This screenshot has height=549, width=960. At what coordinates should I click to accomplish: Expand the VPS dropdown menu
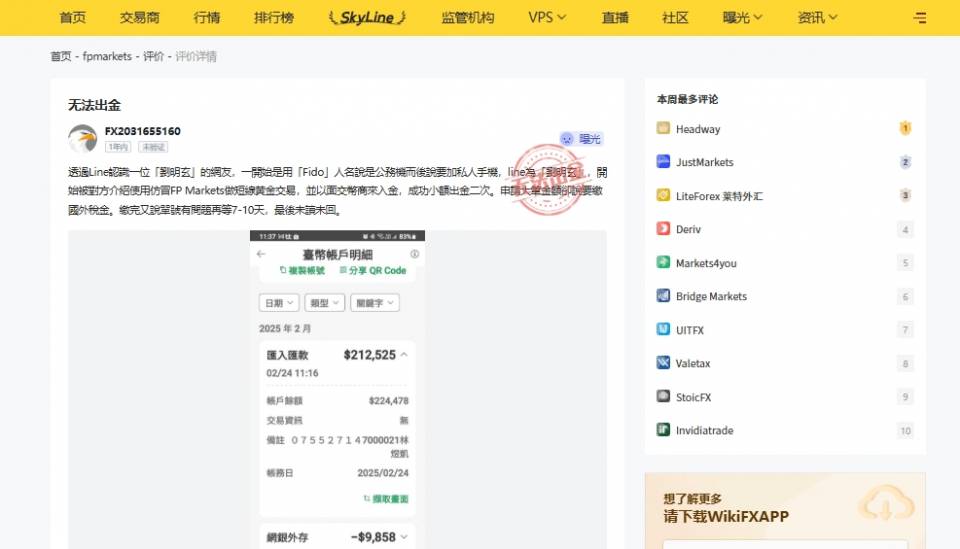point(547,18)
